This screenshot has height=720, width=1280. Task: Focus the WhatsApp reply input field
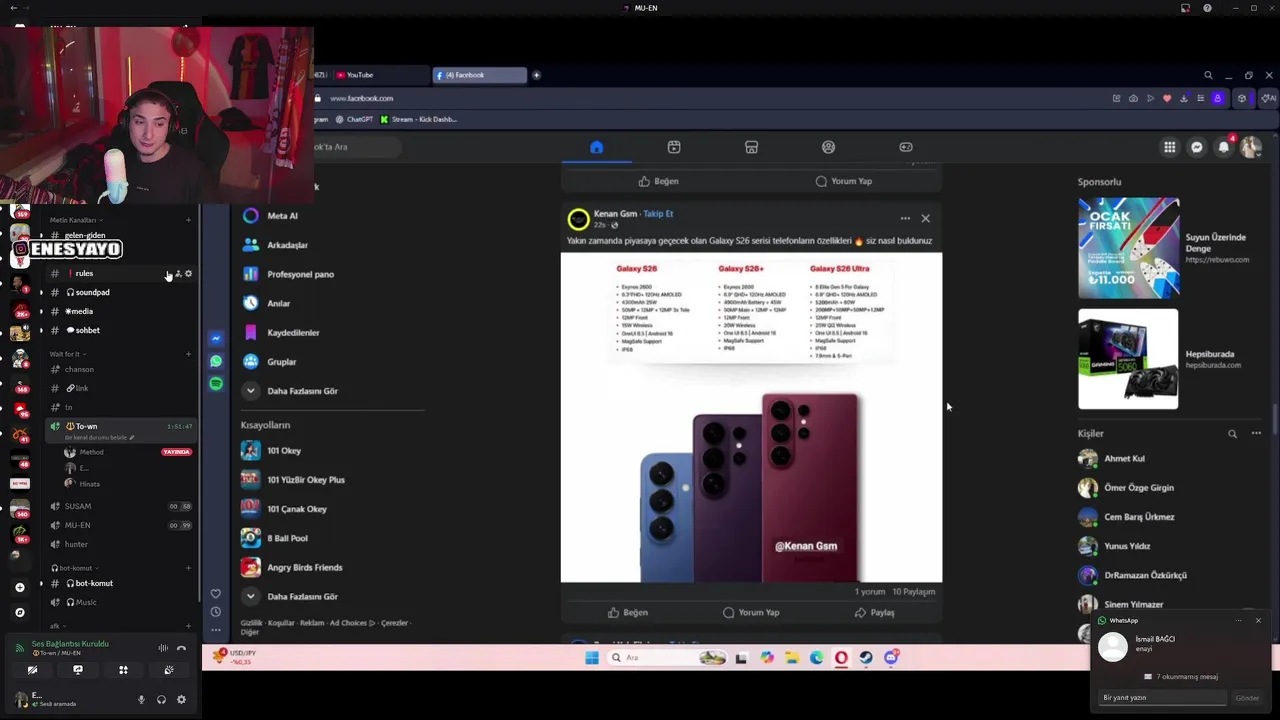click(1162, 698)
